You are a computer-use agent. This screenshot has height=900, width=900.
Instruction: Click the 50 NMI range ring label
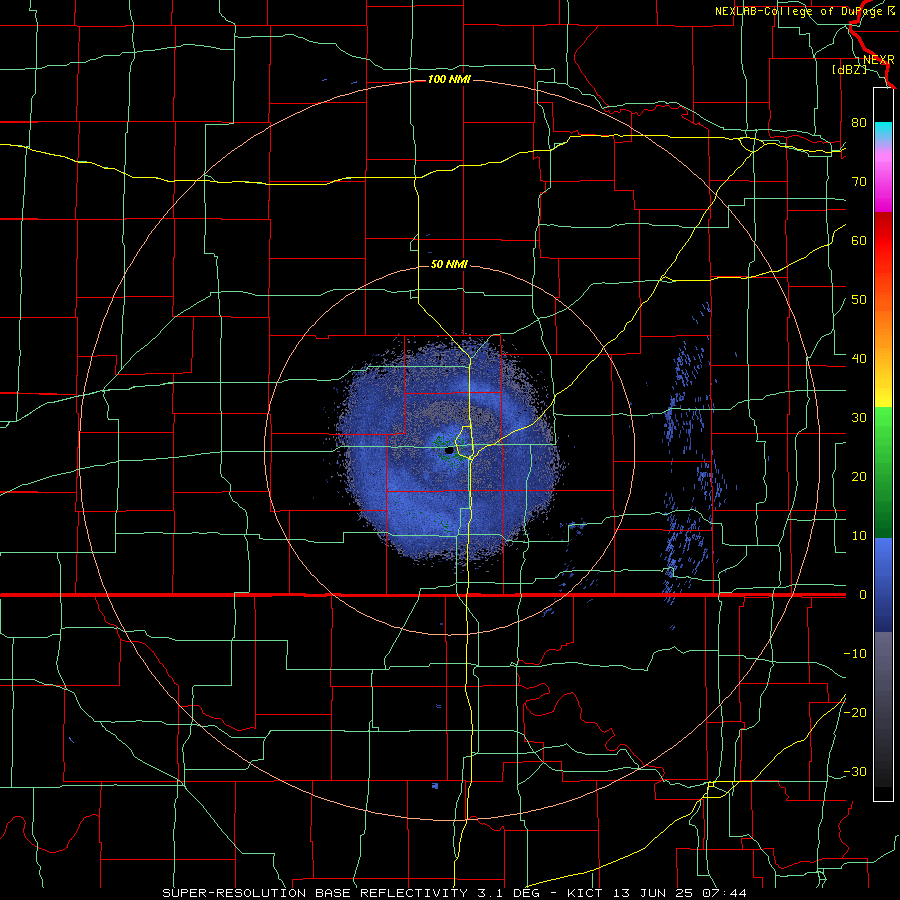coord(449,264)
